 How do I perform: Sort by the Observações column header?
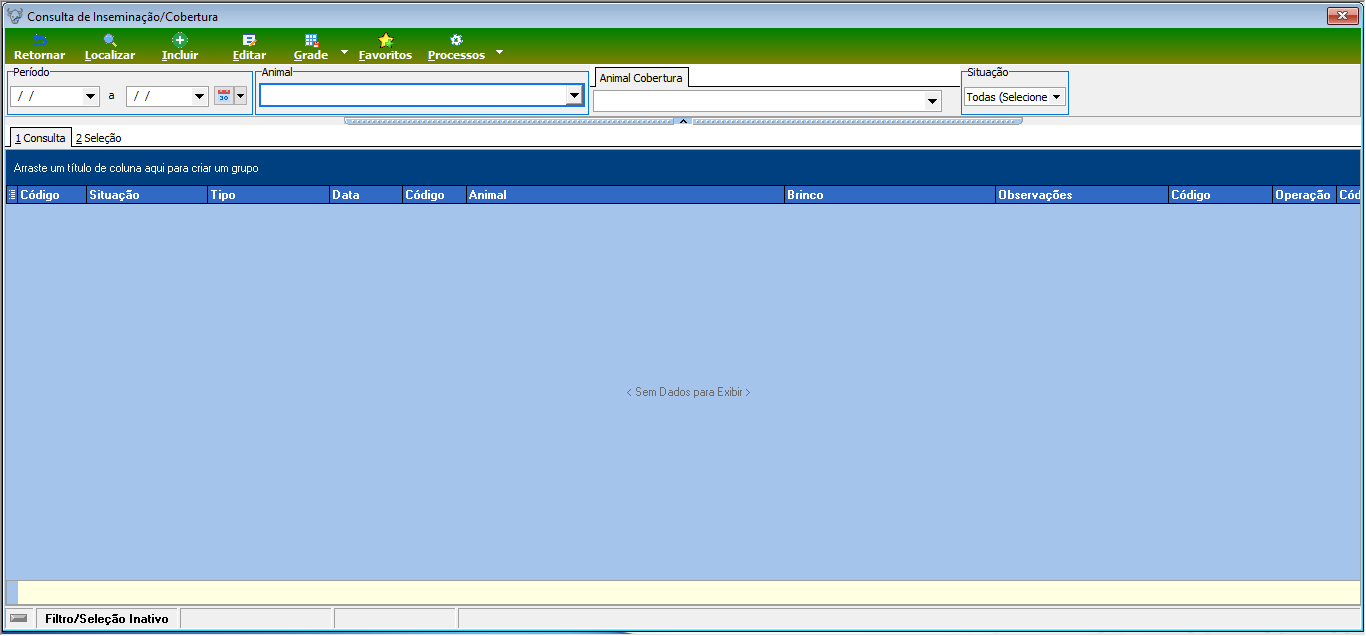click(x=1082, y=195)
